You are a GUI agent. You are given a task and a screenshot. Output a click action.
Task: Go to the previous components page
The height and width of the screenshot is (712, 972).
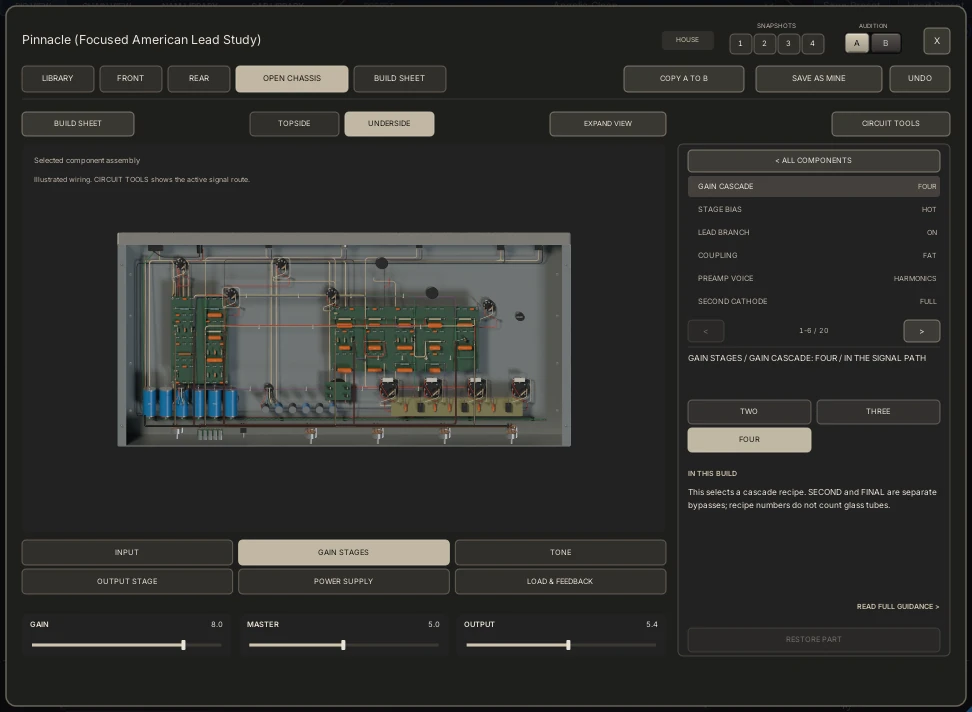[x=705, y=331]
